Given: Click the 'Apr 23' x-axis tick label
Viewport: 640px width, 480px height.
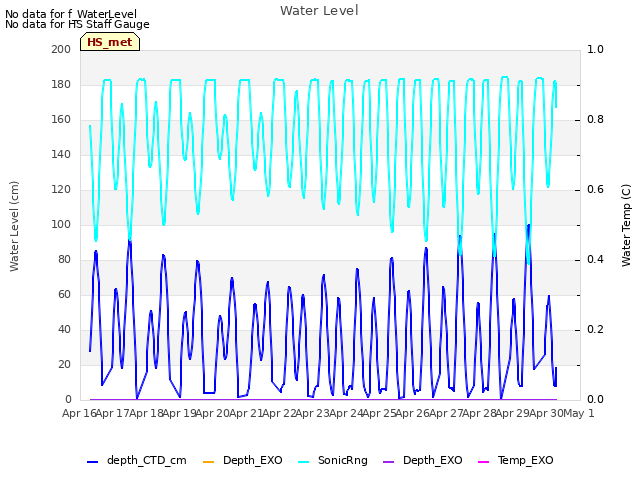Looking at the screenshot, I should pos(312,413).
